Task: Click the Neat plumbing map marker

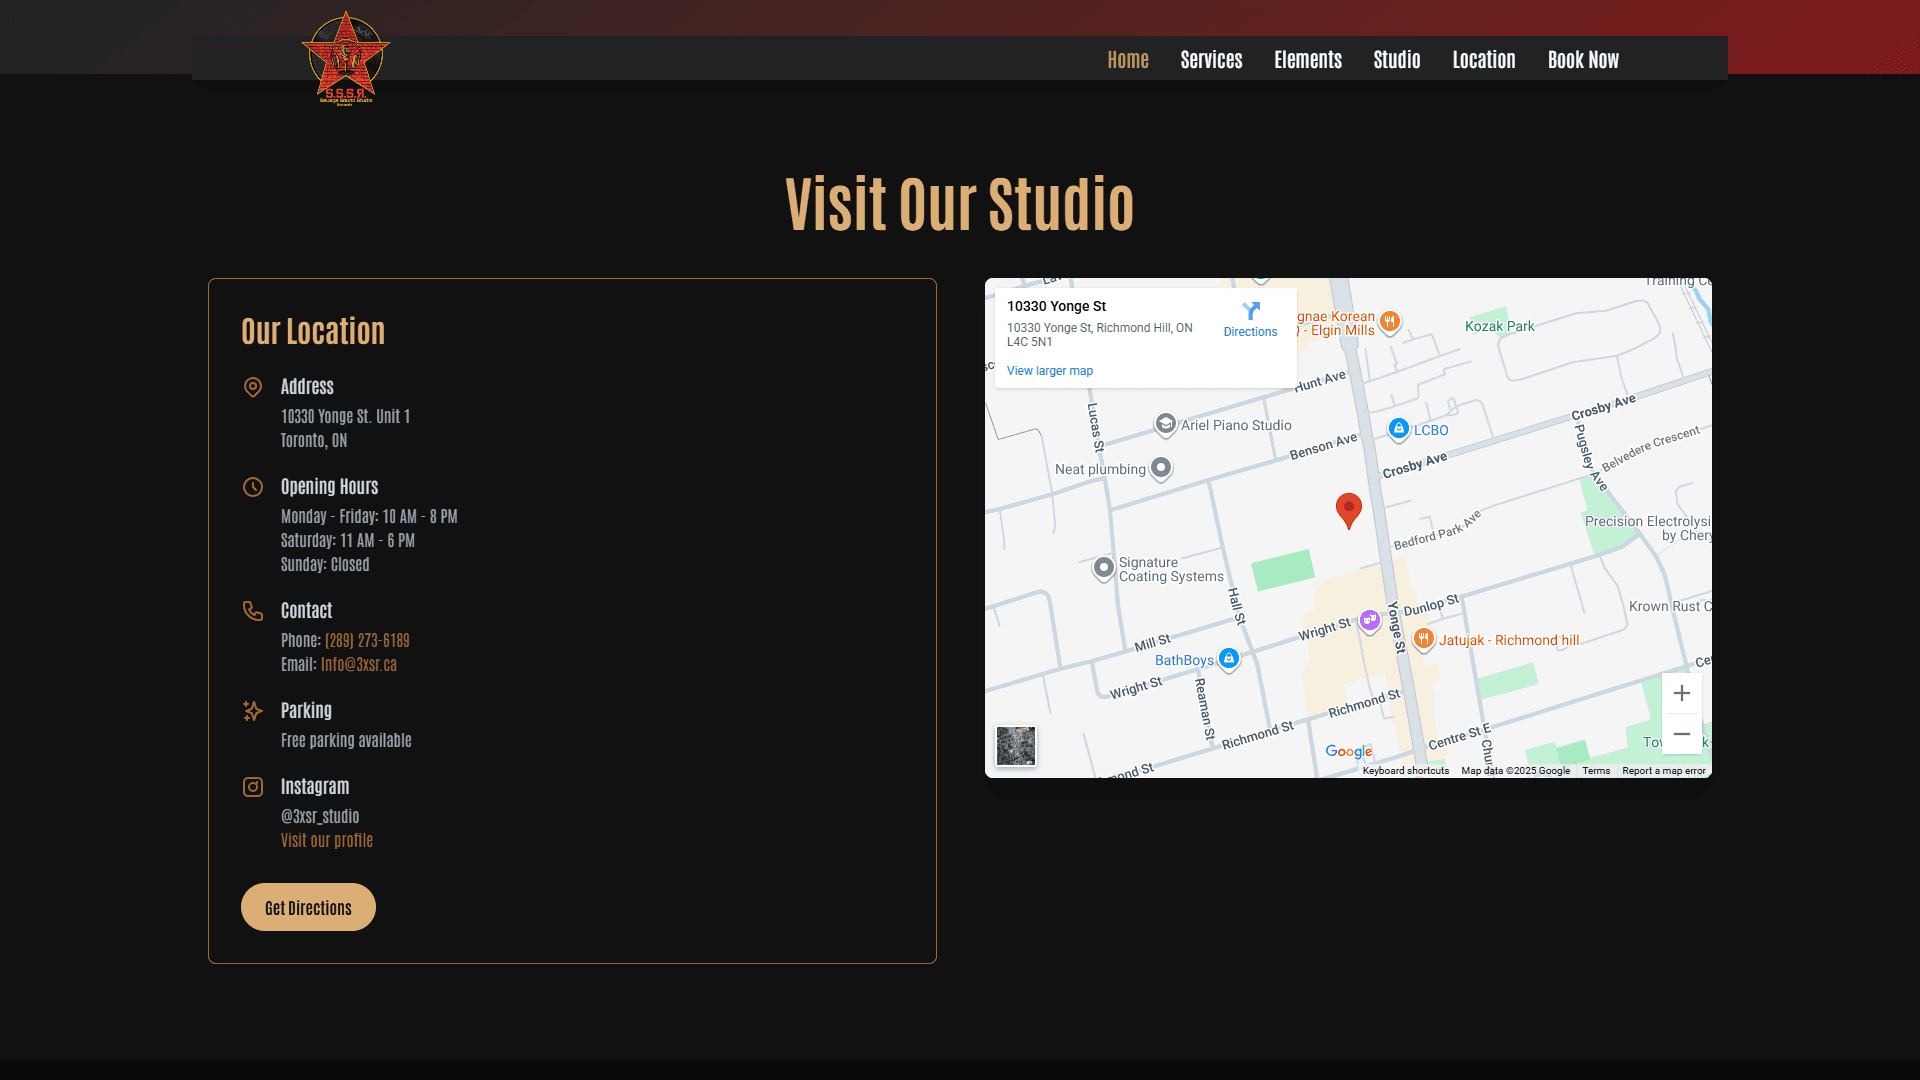Action: point(1160,467)
